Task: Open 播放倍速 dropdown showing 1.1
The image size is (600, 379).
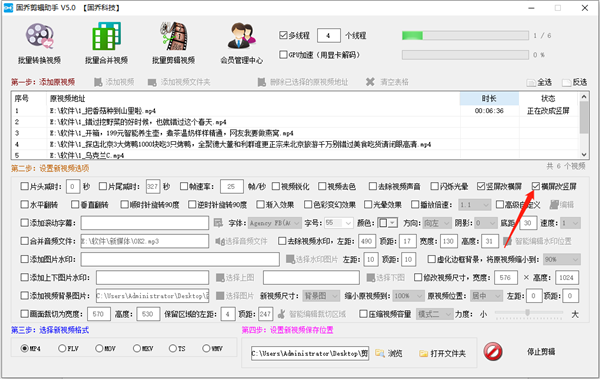Action: click(474, 205)
